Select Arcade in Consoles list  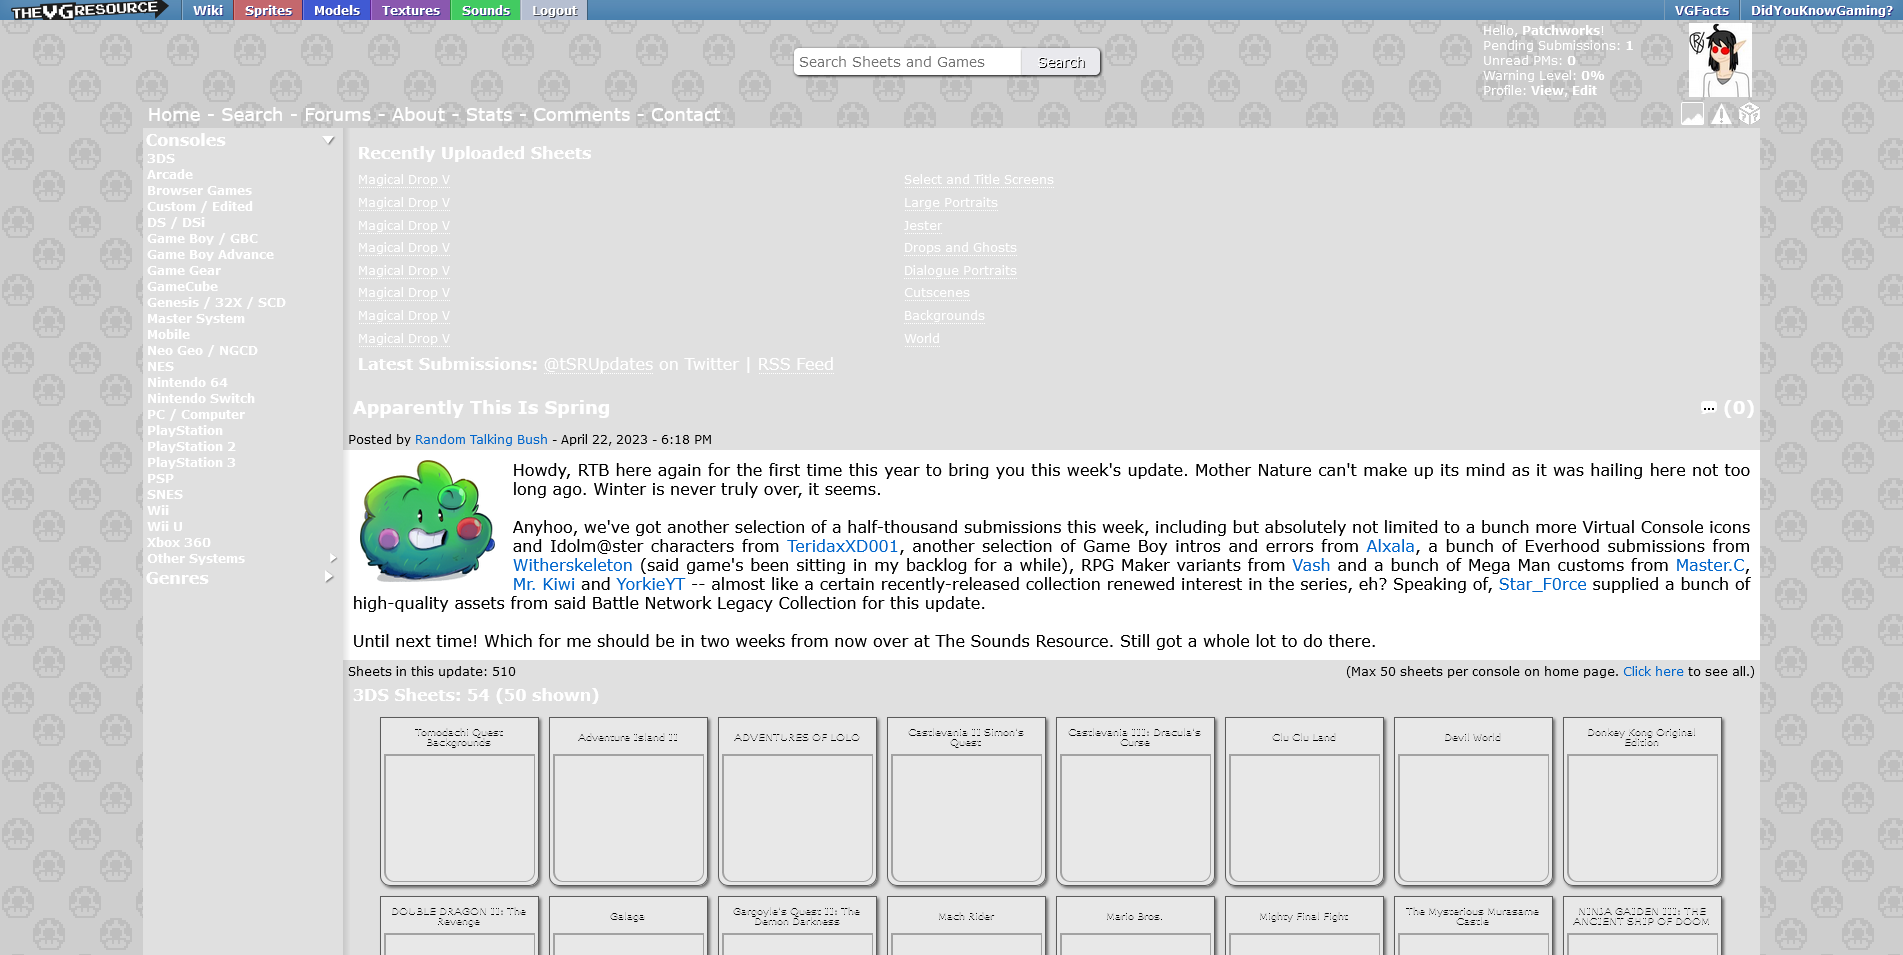coord(170,174)
